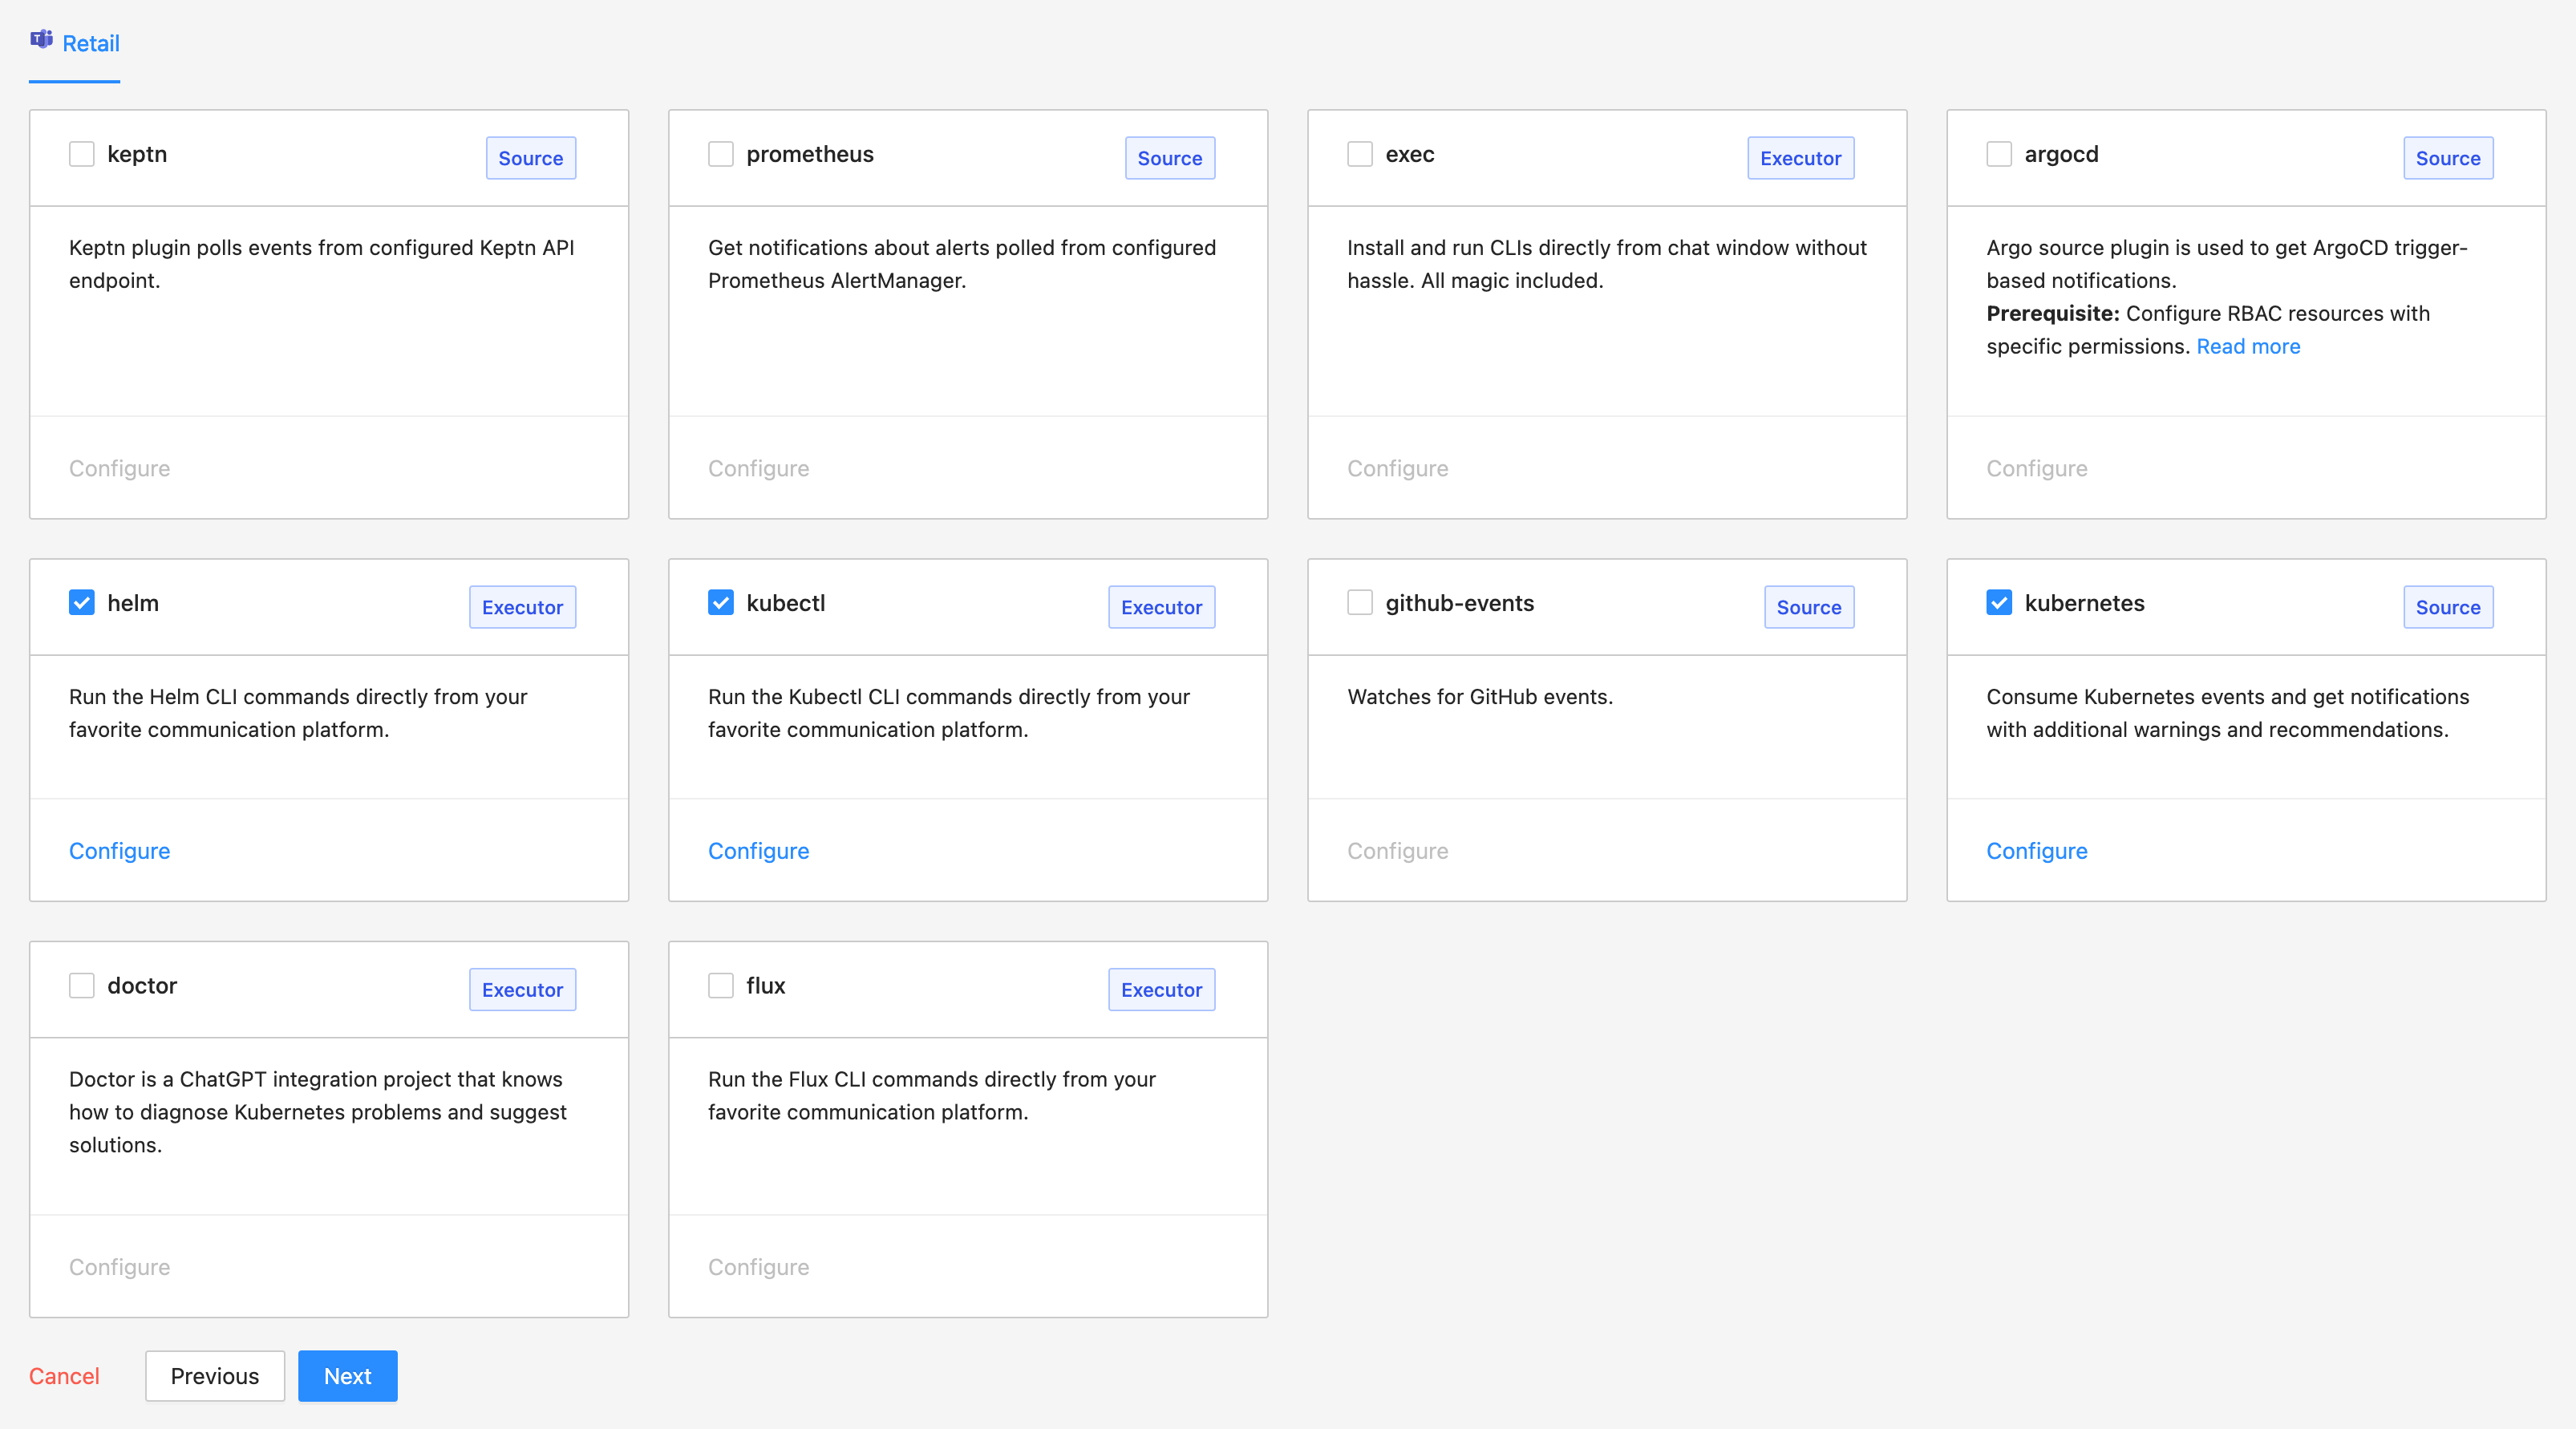The image size is (2576, 1429).
Task: Click the 'Prerequisite:' text in argocd card
Action: pyautogui.click(x=2052, y=313)
